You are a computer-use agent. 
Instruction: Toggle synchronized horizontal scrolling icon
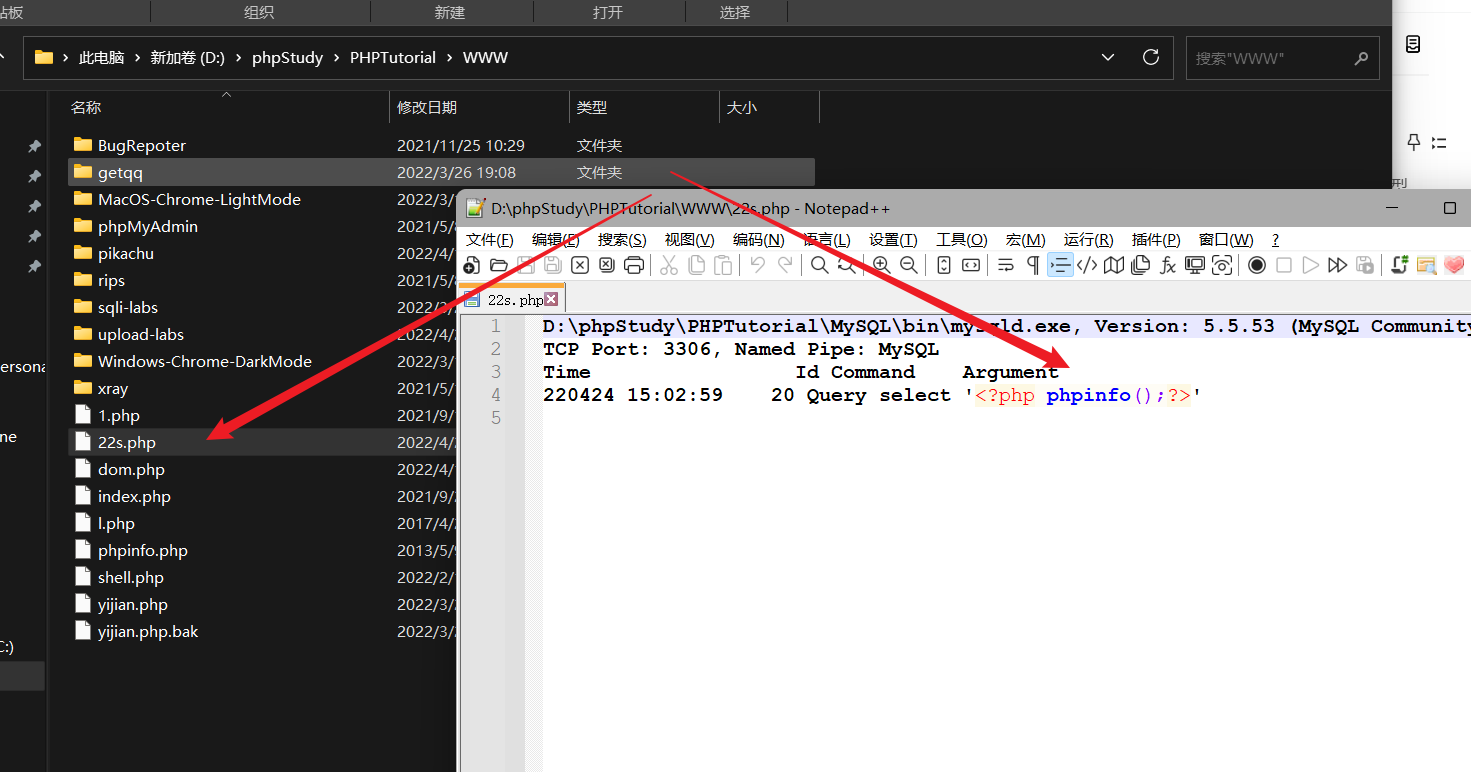click(971, 265)
